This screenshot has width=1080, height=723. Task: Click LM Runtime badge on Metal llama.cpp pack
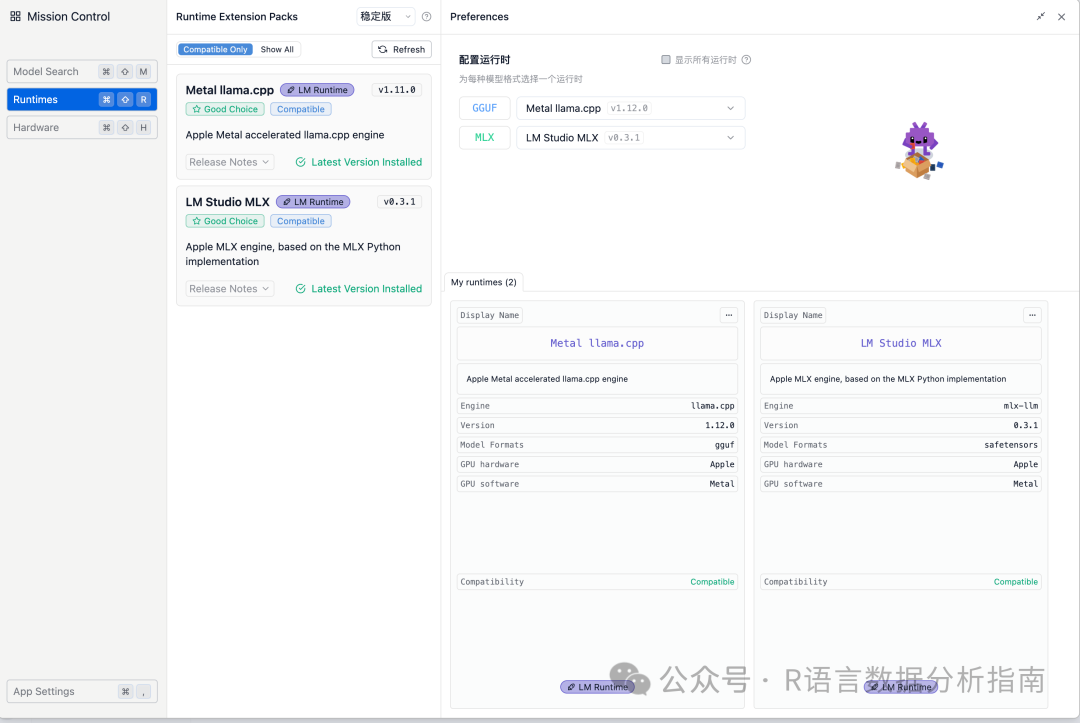(x=318, y=90)
